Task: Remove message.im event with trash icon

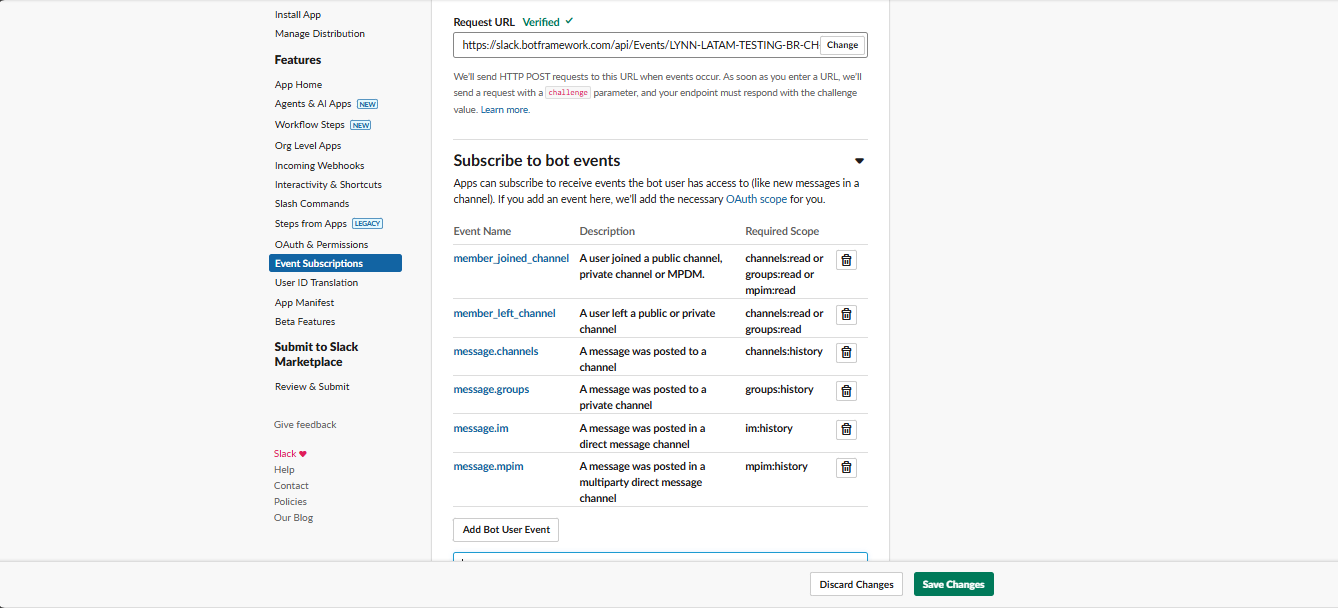Action: [x=846, y=429]
